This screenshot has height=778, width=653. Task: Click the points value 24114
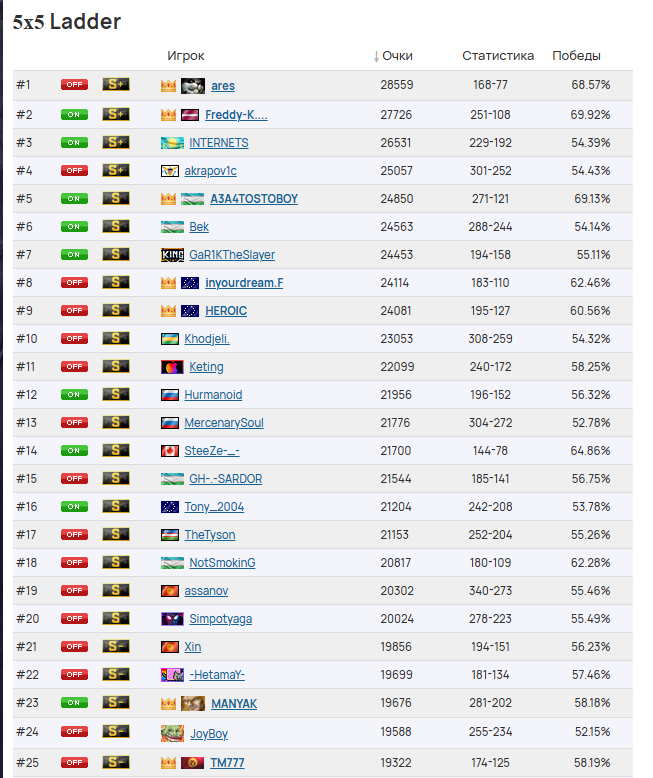394,283
